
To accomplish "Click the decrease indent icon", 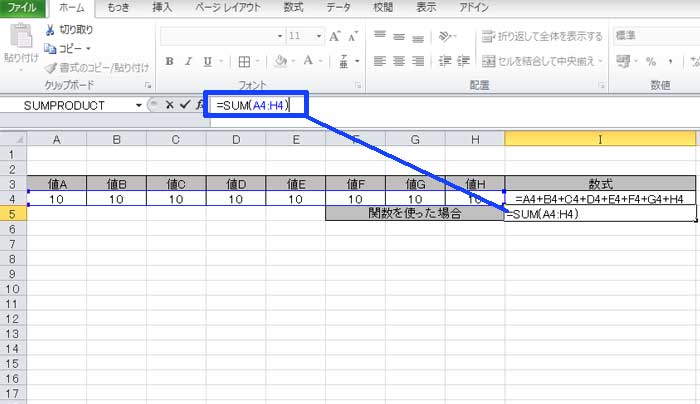I will click(x=445, y=61).
